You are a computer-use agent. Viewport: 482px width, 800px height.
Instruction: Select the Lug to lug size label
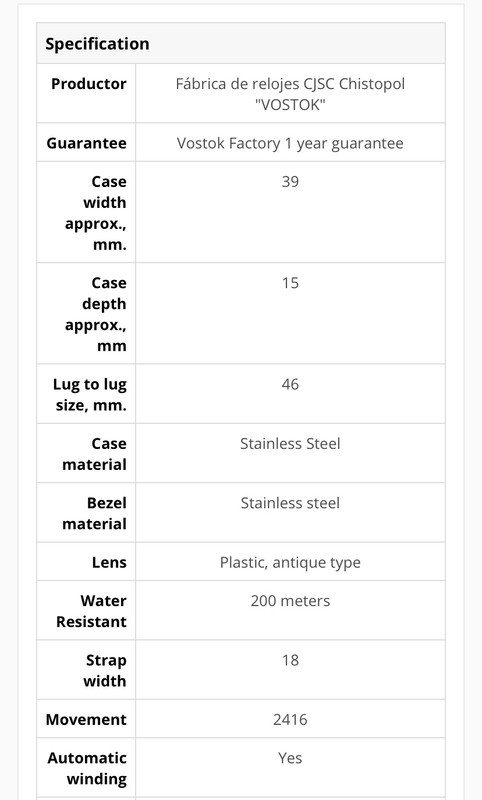(x=90, y=394)
